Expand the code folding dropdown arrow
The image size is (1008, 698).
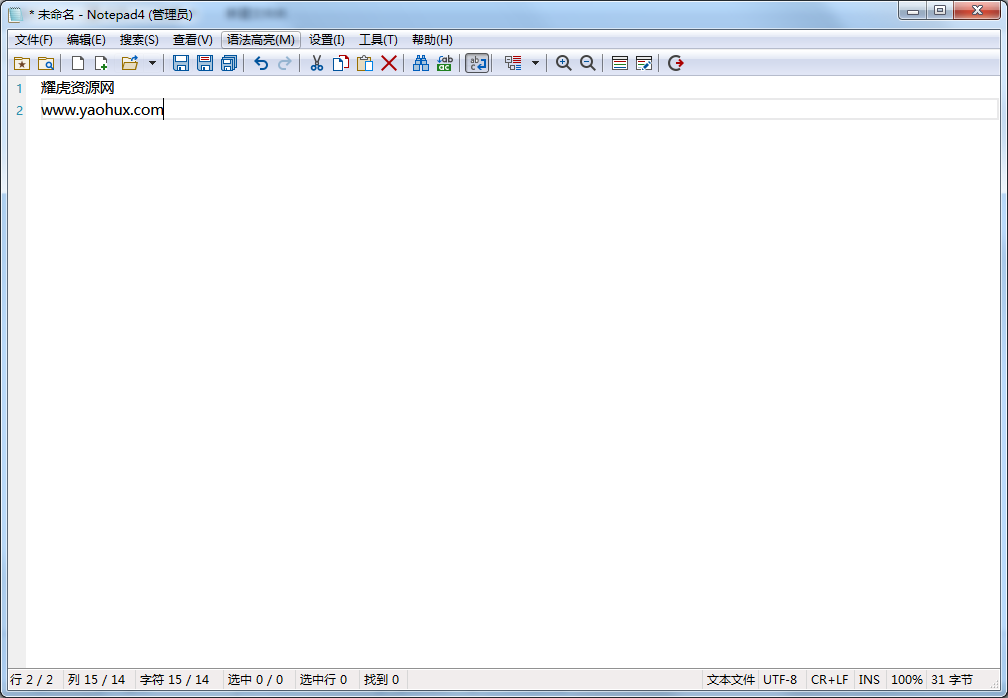point(535,63)
